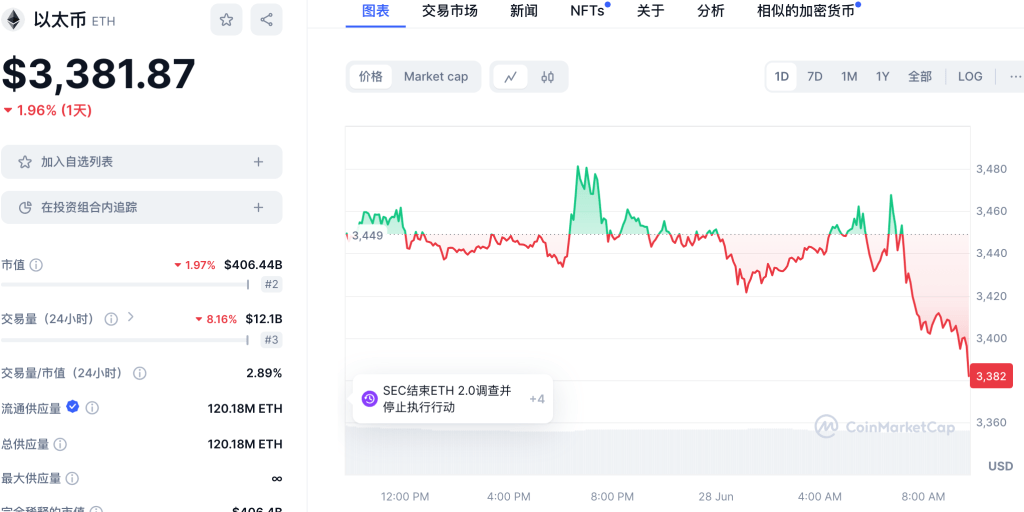The height and width of the screenshot is (512, 1024).
Task: Toggle chart to 价格 view
Action: (371, 77)
